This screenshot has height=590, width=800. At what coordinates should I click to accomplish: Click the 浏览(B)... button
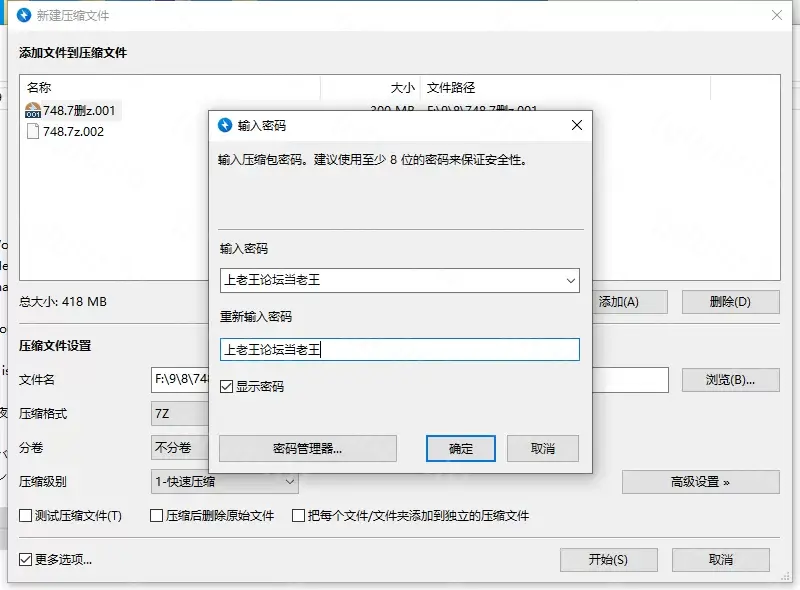731,380
